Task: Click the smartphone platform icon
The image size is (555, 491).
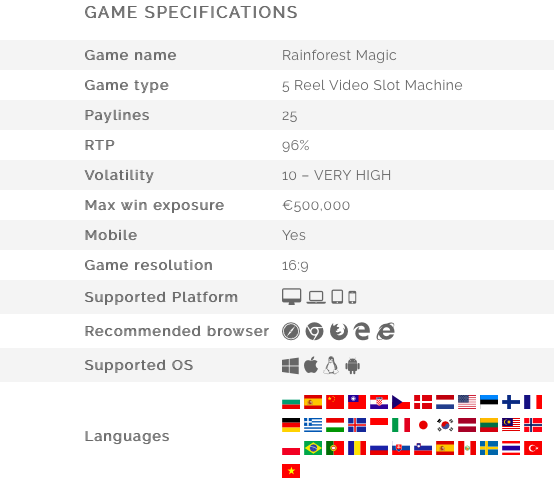Action: point(352,297)
